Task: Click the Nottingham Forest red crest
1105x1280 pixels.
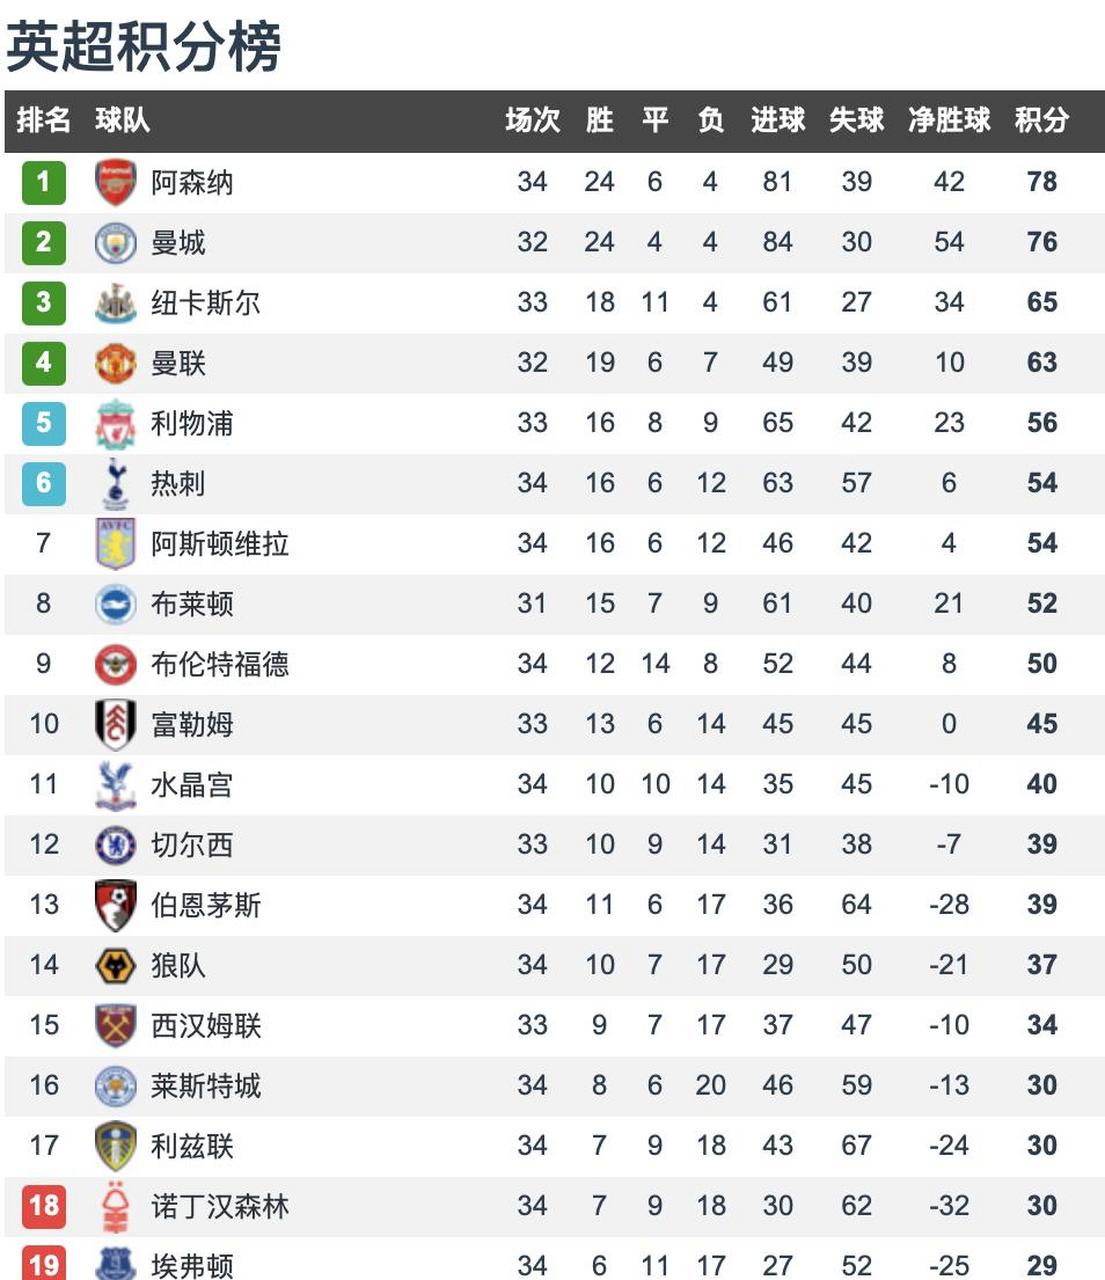Action: click(x=115, y=1207)
